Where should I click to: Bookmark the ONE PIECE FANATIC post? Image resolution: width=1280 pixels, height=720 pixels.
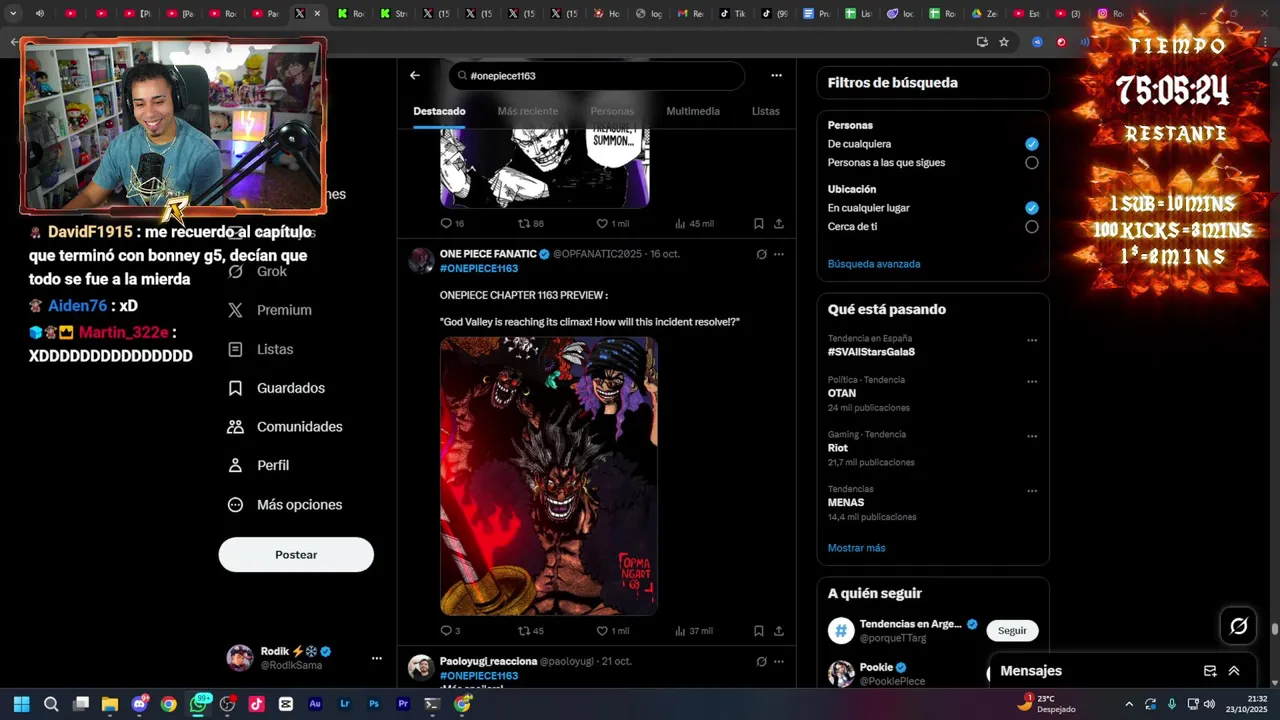(x=759, y=631)
